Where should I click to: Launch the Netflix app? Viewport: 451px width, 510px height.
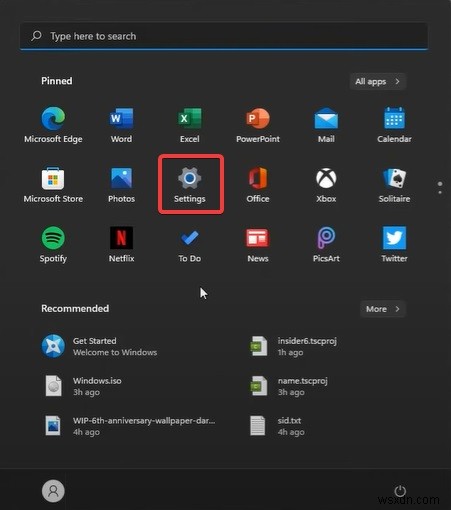[x=121, y=245]
